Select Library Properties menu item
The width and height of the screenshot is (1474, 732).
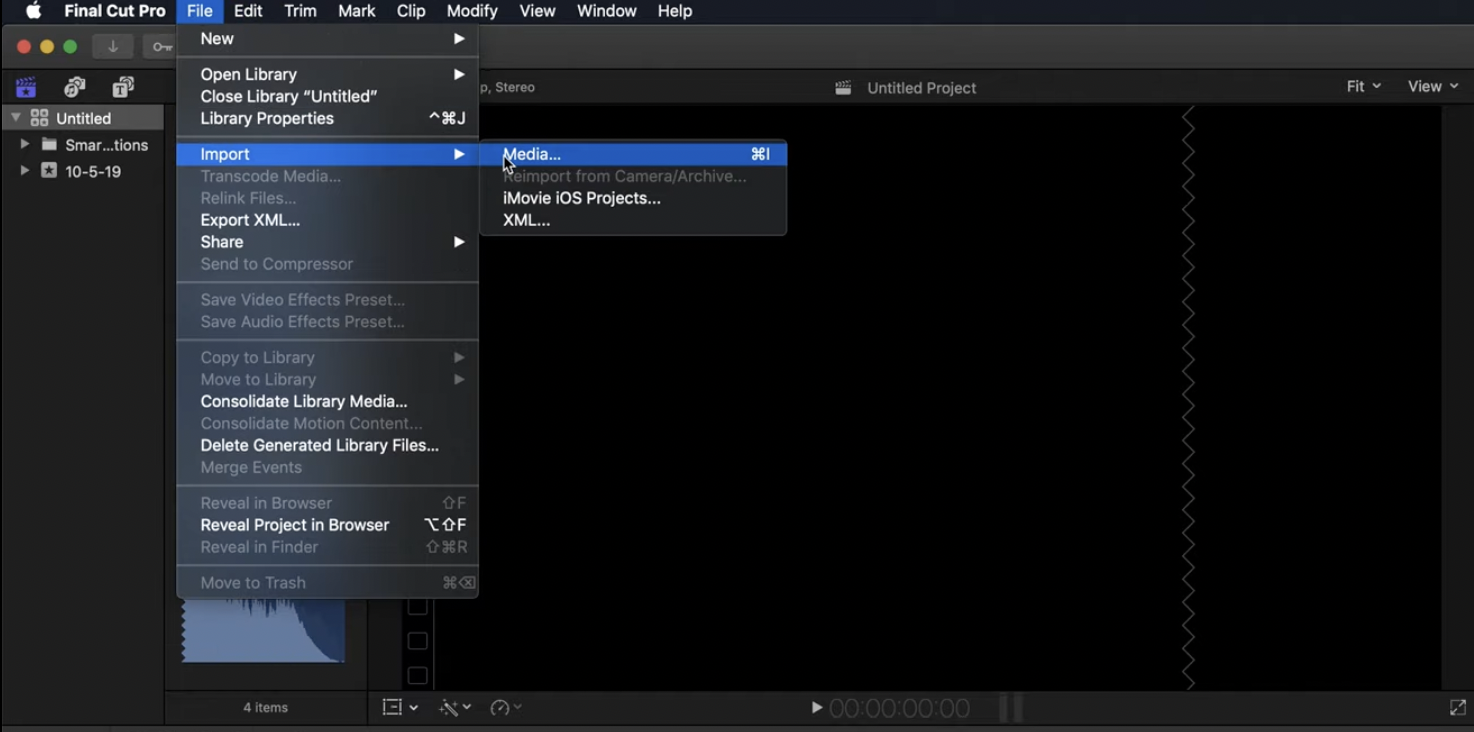click(327, 119)
